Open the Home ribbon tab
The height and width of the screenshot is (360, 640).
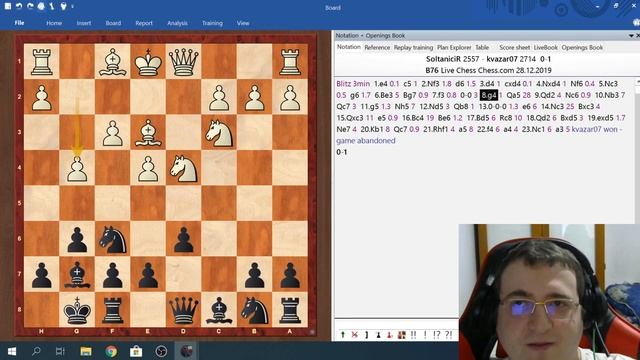click(54, 23)
